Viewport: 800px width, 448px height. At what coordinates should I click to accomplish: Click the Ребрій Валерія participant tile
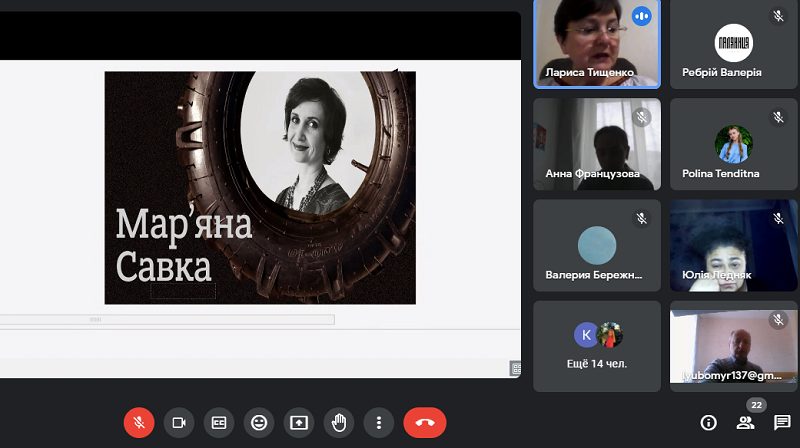(x=734, y=44)
